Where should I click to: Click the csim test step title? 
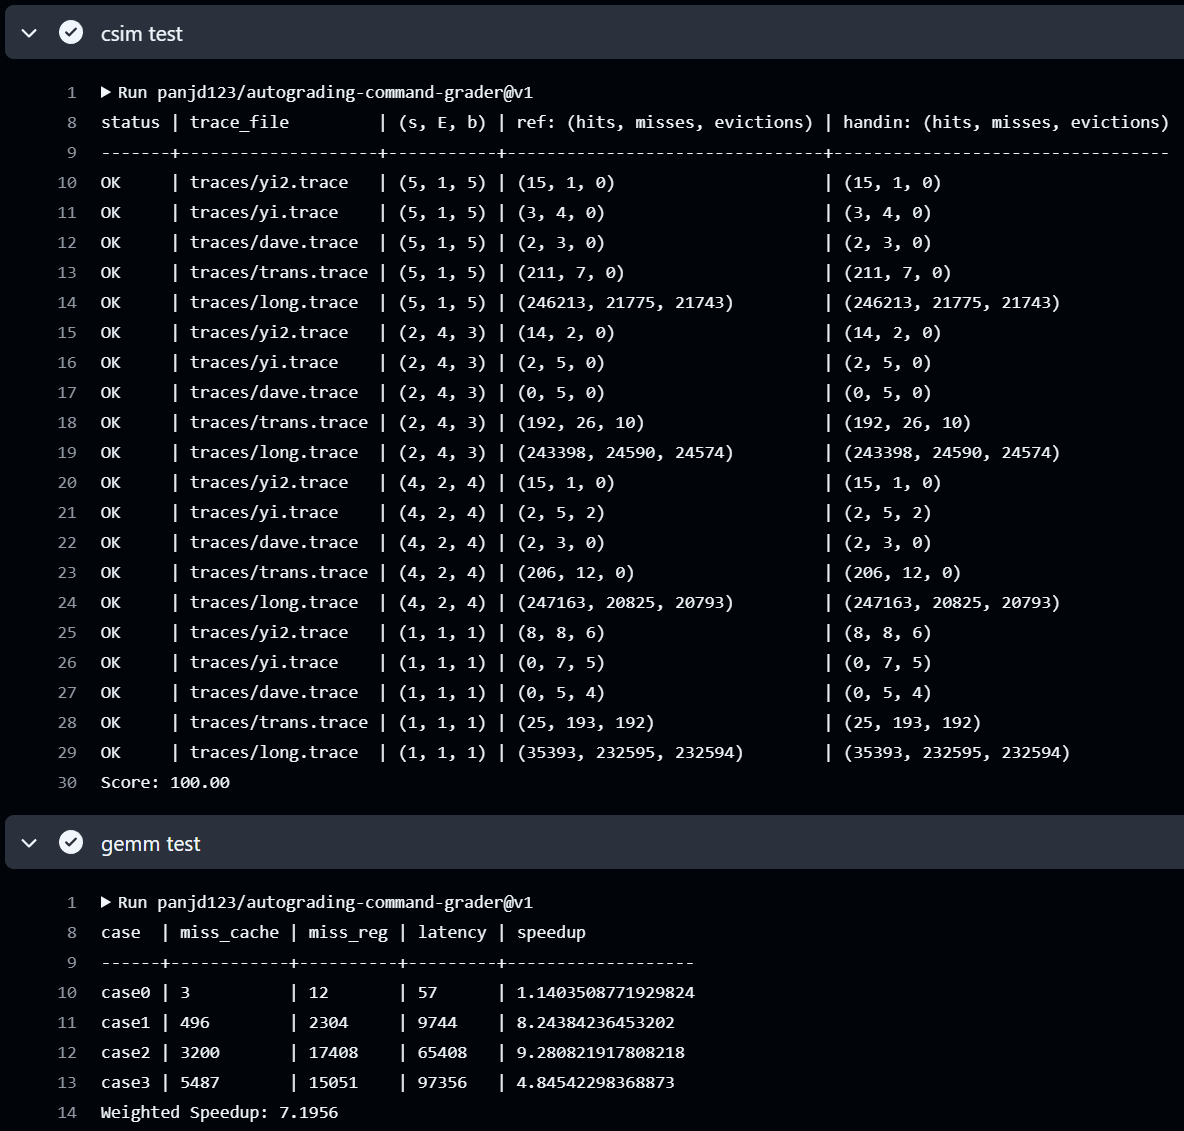coord(141,34)
